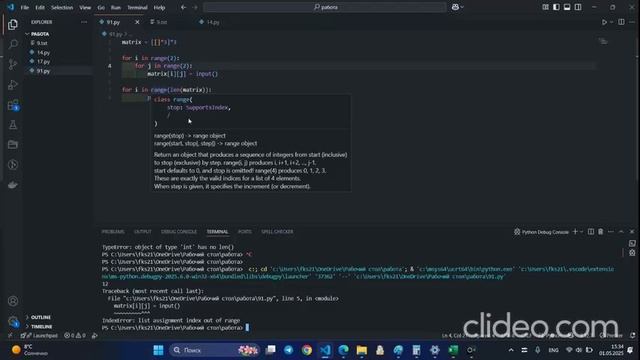Open Chrome from the taskbar
This screenshot has height=360, width=640.
point(307,350)
